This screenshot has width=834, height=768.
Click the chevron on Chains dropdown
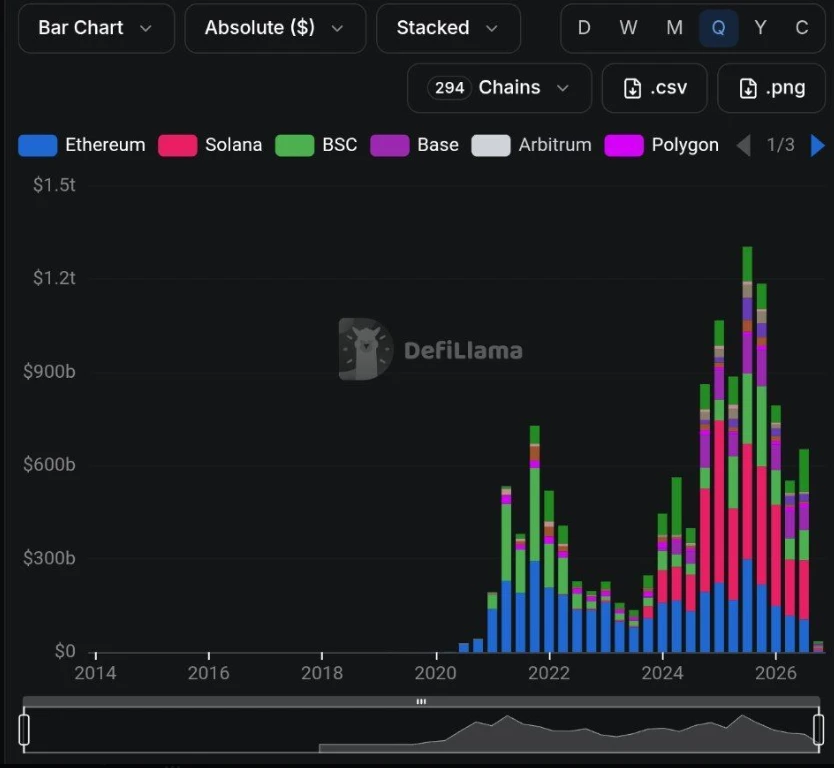(563, 88)
